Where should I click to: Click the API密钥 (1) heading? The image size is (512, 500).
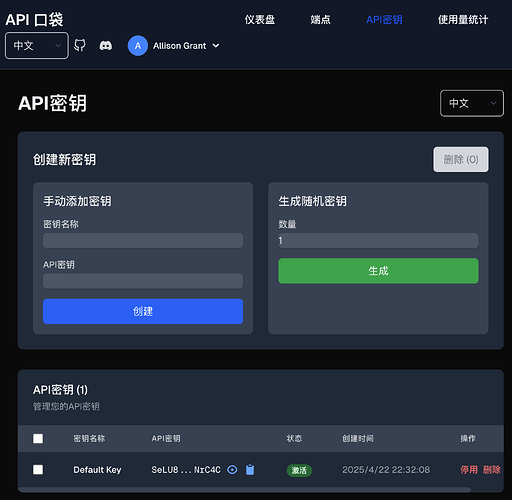point(60,390)
